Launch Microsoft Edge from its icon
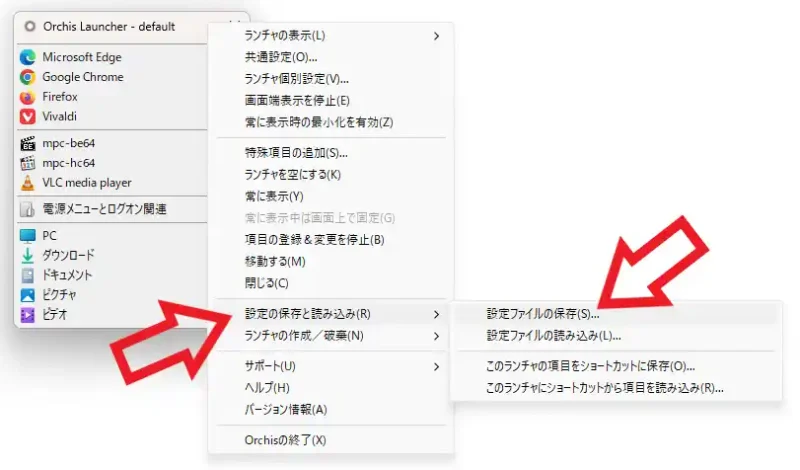The image size is (800, 470). click(x=28, y=57)
